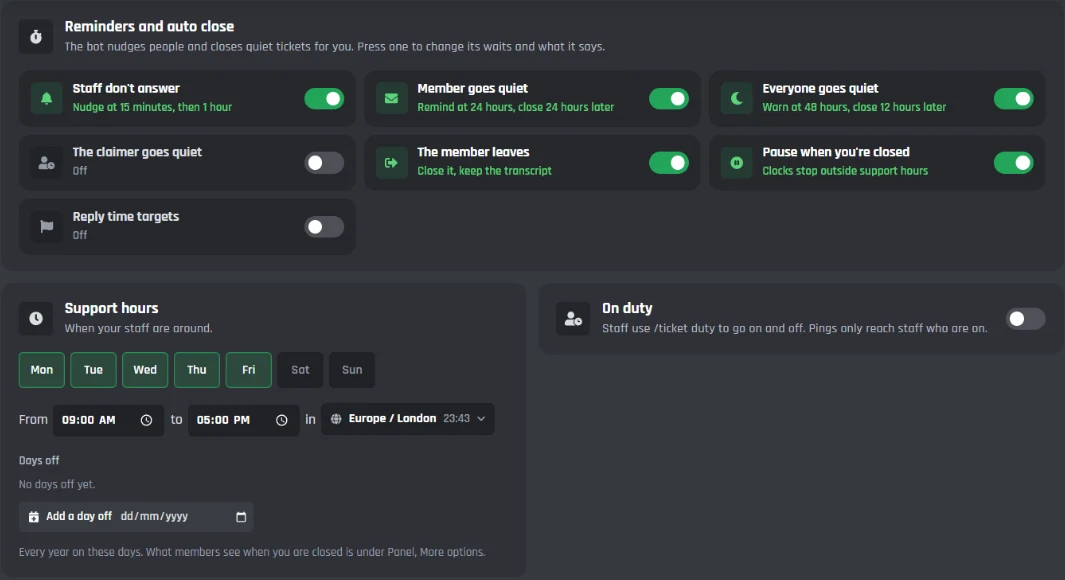Click the envelope icon for Member goes quiet
This screenshot has width=1065, height=580.
(391, 98)
